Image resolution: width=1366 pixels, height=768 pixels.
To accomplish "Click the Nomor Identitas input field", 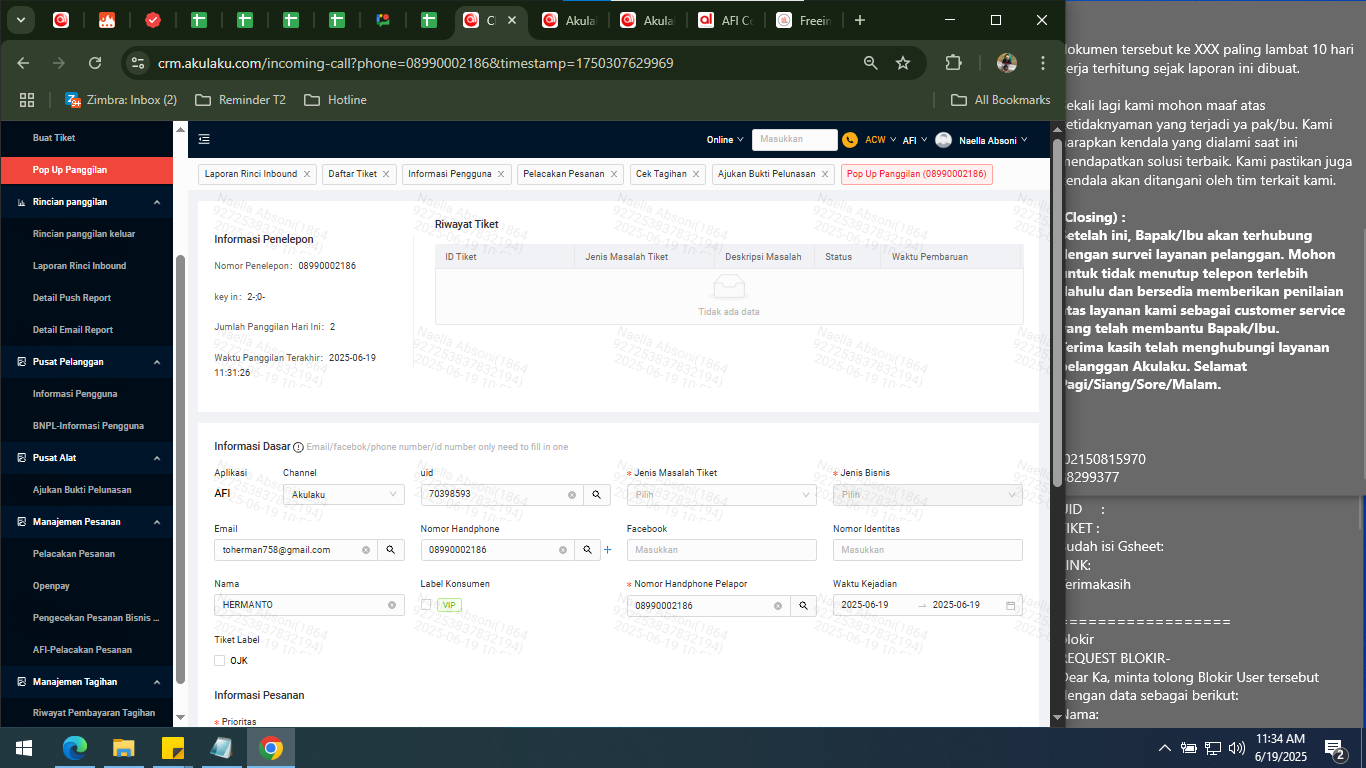I will click(928, 550).
